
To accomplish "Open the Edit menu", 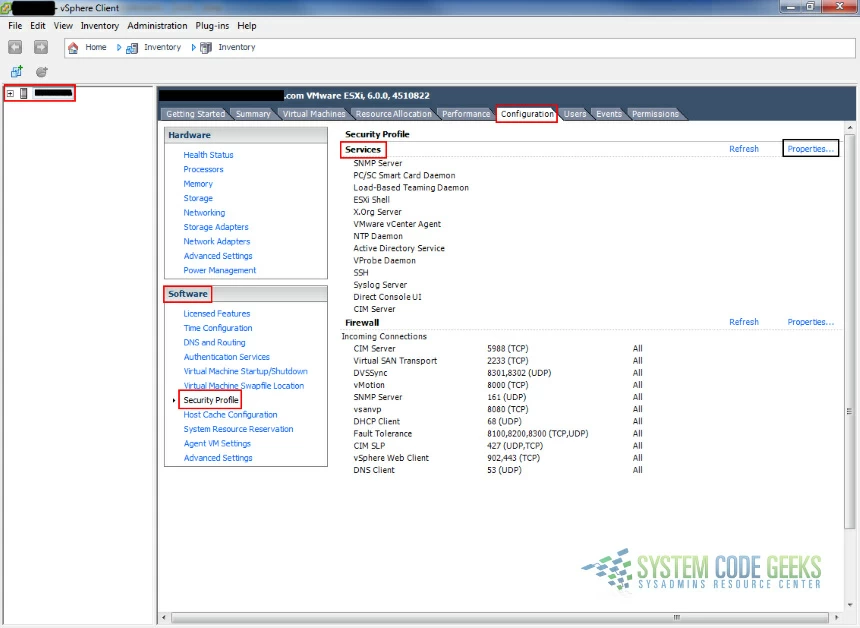I will [x=38, y=26].
